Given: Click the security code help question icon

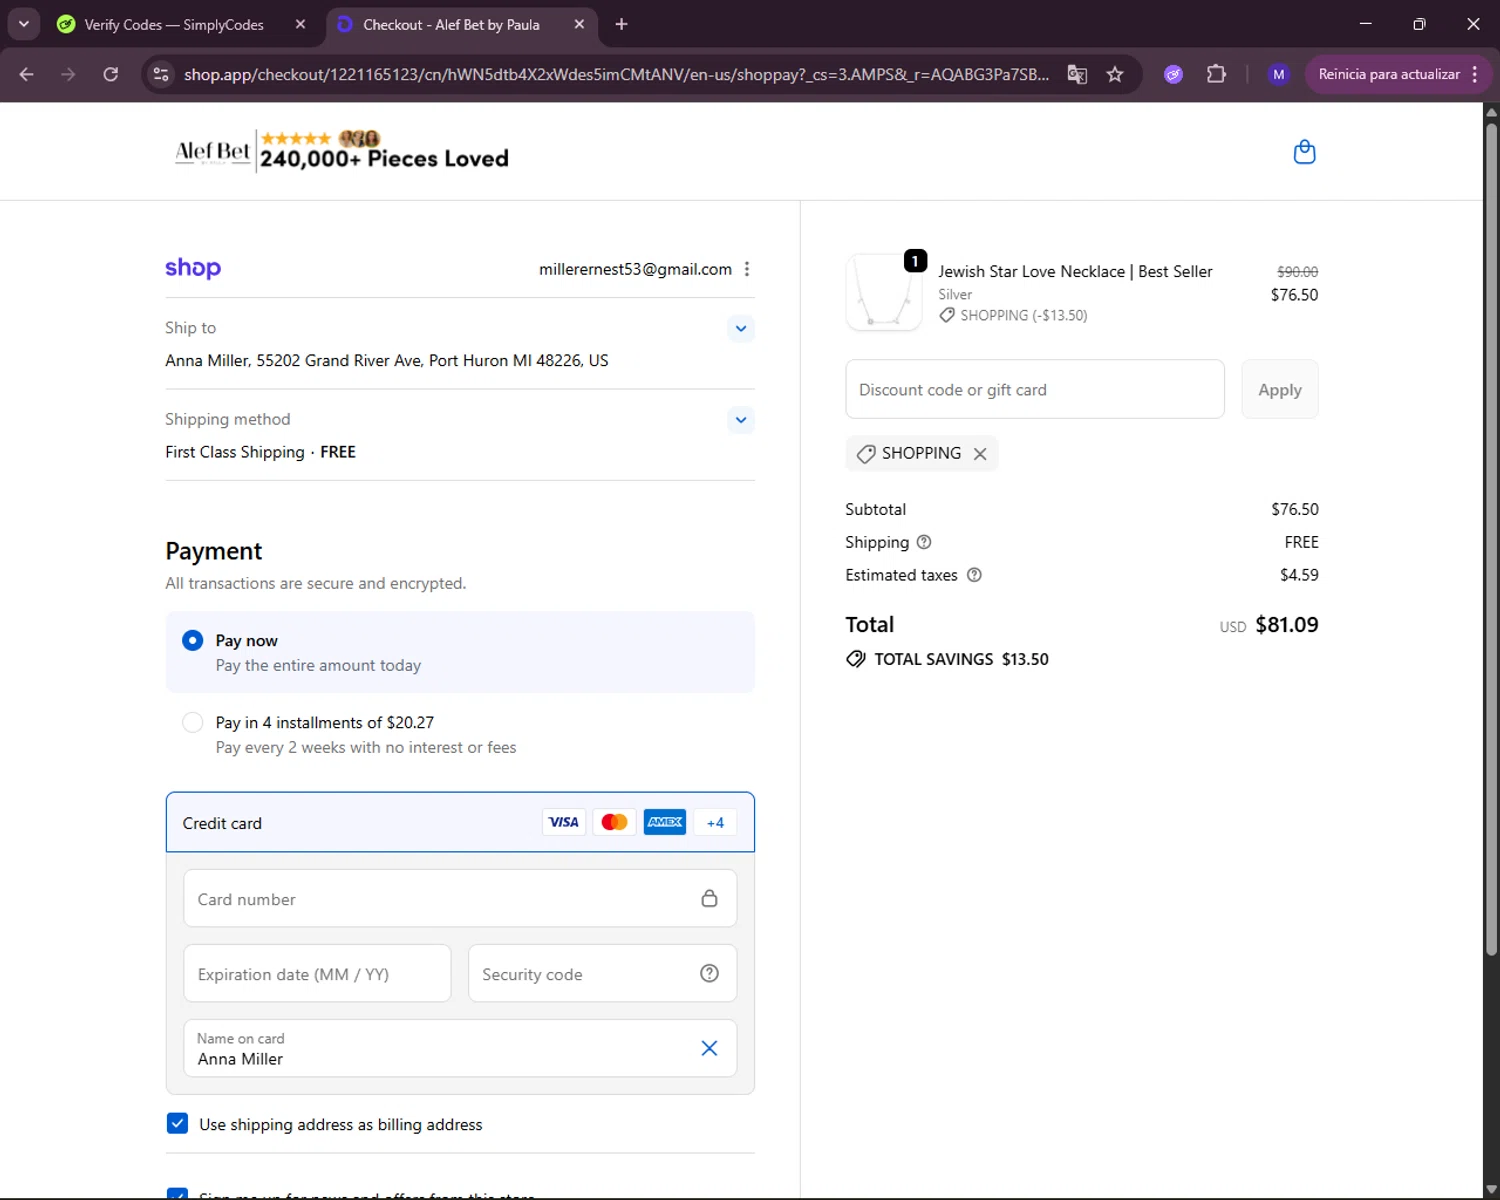Looking at the screenshot, I should (x=709, y=973).
